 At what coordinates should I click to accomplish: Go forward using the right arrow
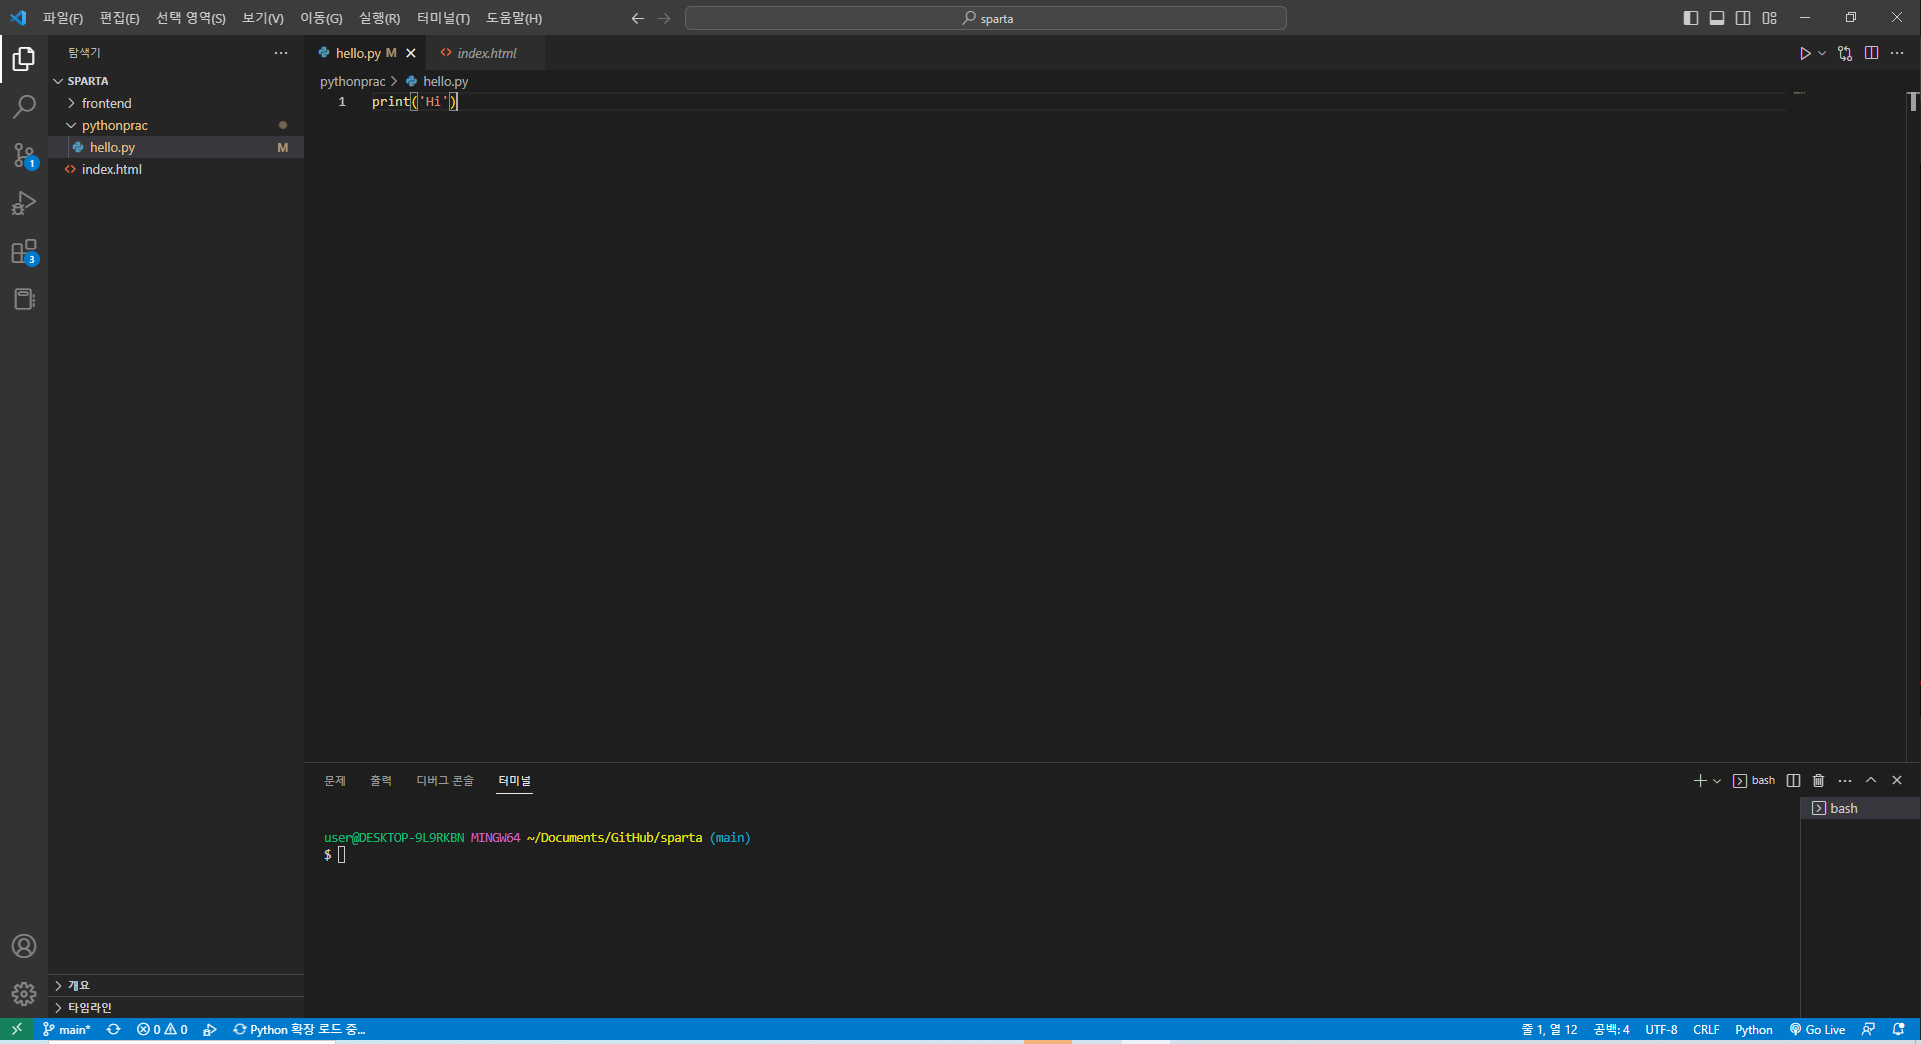click(664, 18)
